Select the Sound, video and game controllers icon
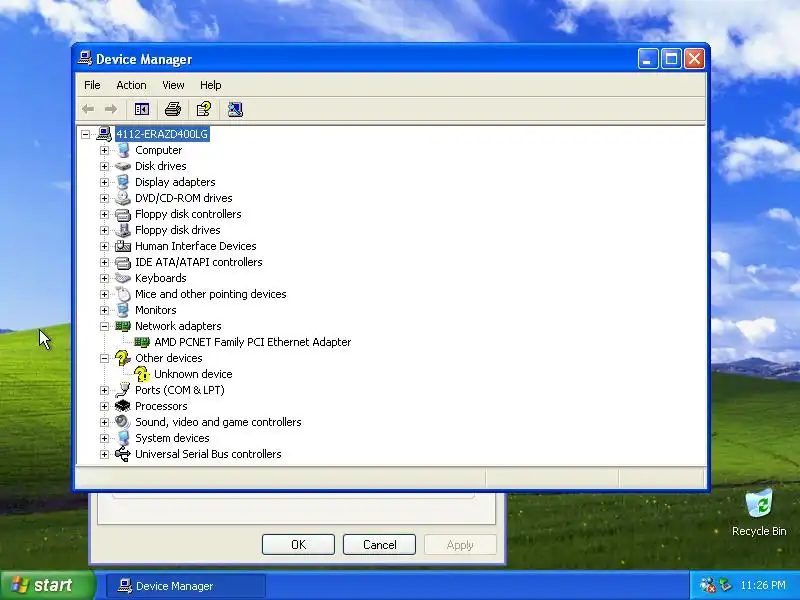 coord(123,422)
